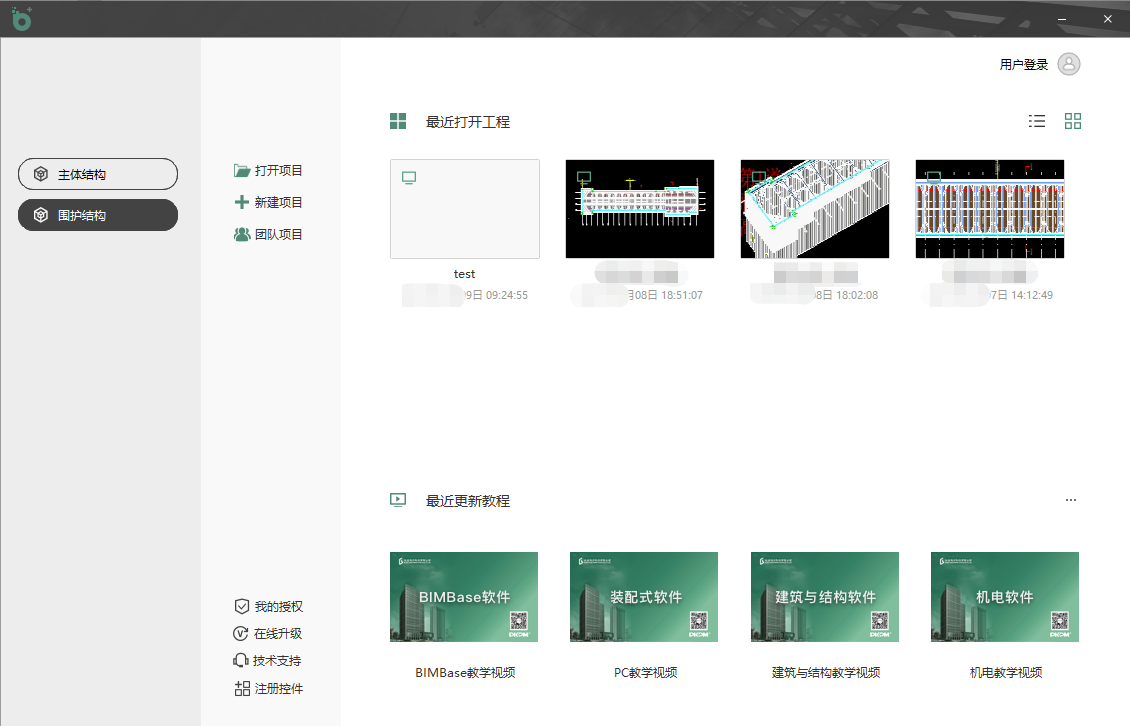Click the user avatar login icon

pos(1069,64)
